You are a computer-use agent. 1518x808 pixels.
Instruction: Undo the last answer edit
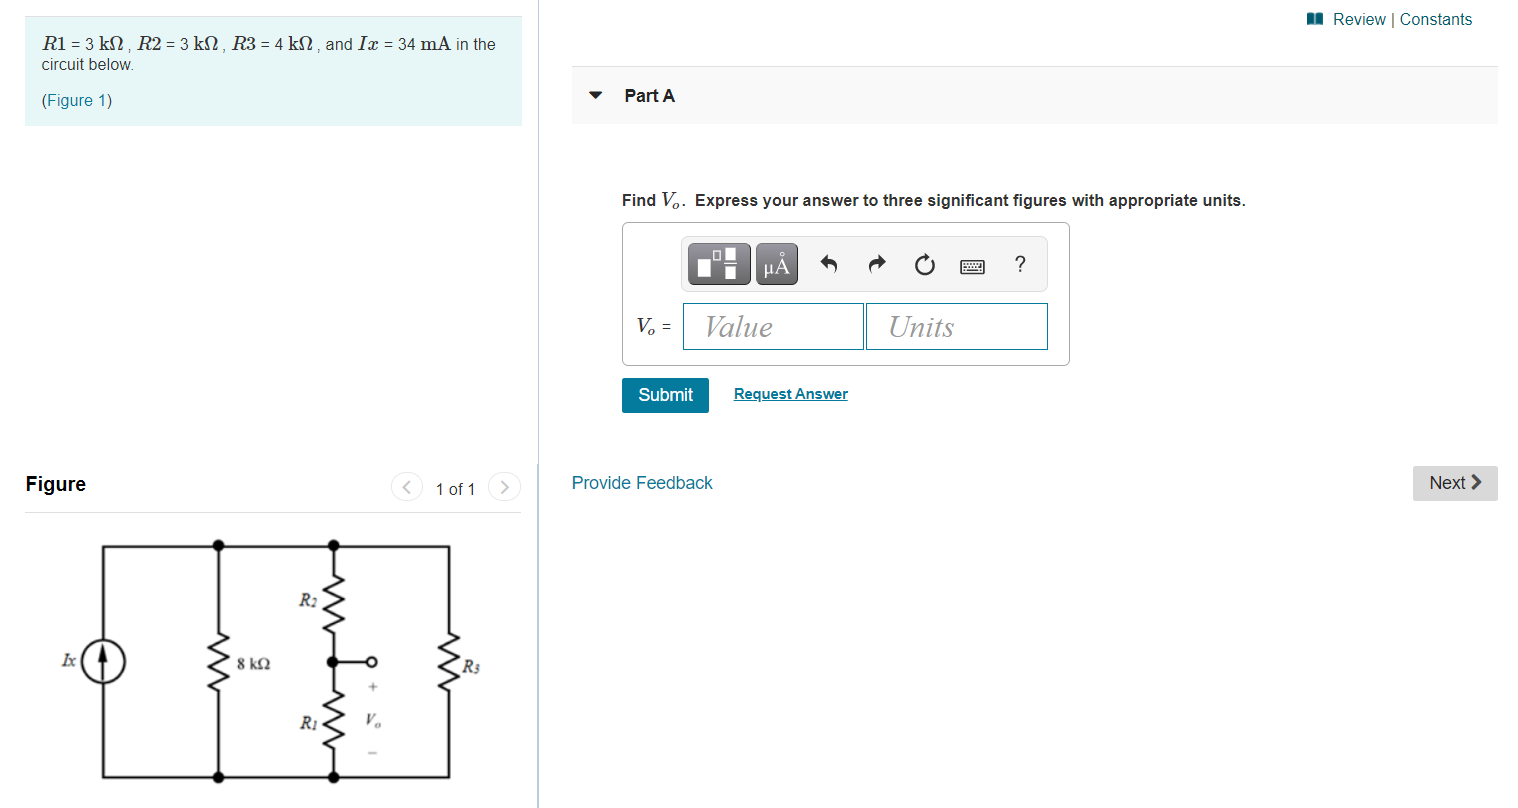pos(828,263)
